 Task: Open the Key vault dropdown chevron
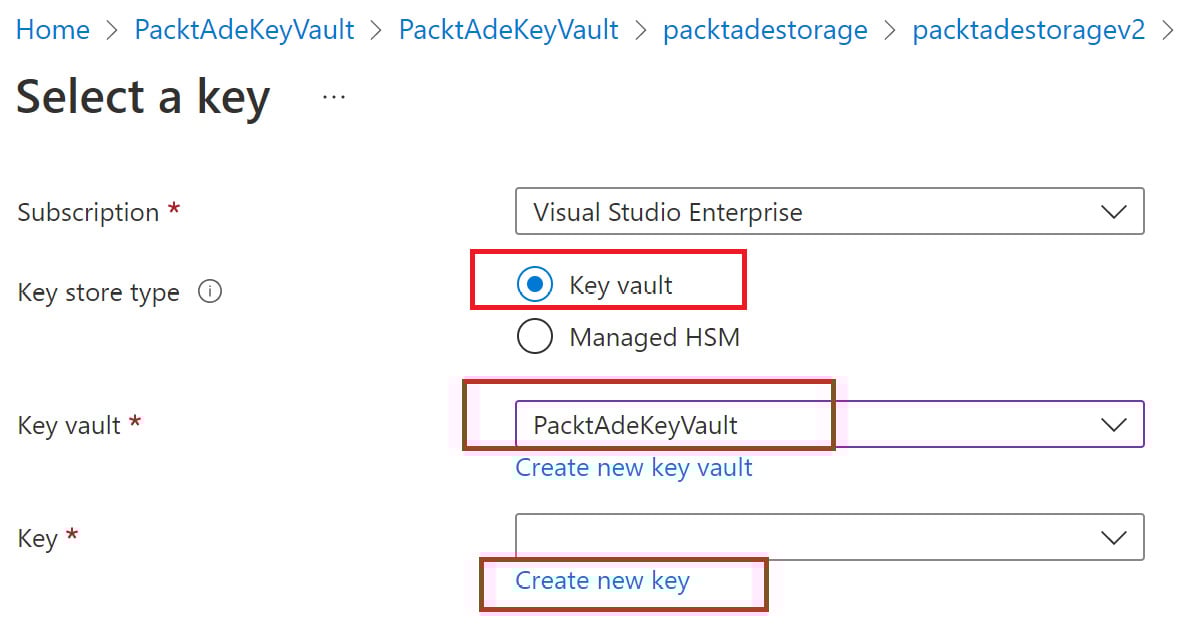click(1113, 425)
